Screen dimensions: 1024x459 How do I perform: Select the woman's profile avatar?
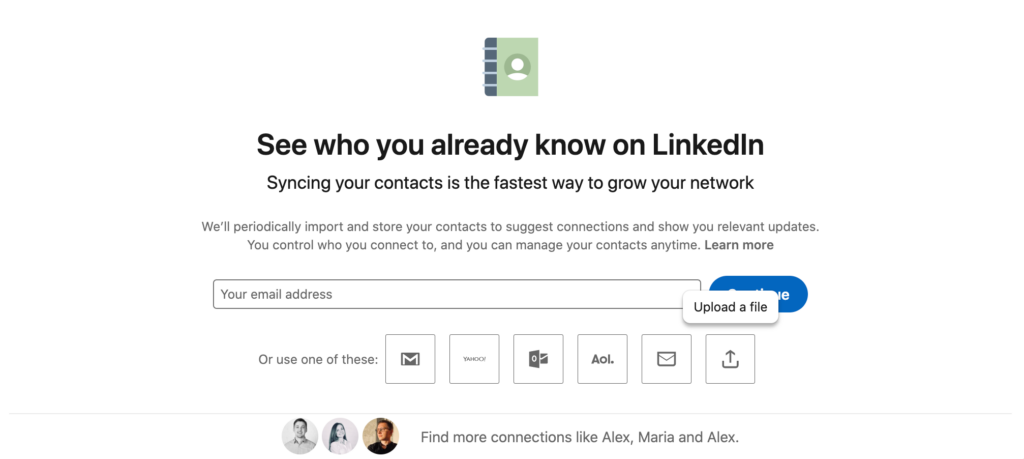(340, 436)
